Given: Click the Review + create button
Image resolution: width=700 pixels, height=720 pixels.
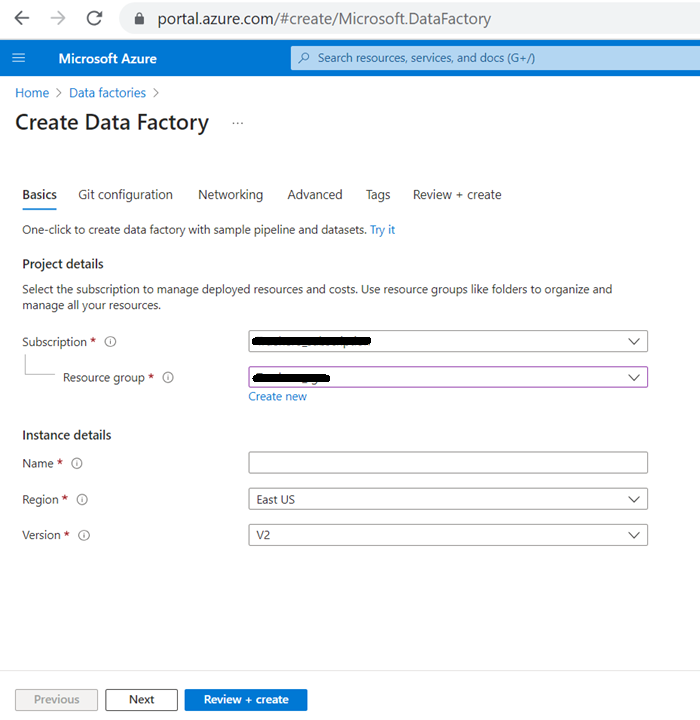Looking at the screenshot, I should pyautogui.click(x=246, y=700).
